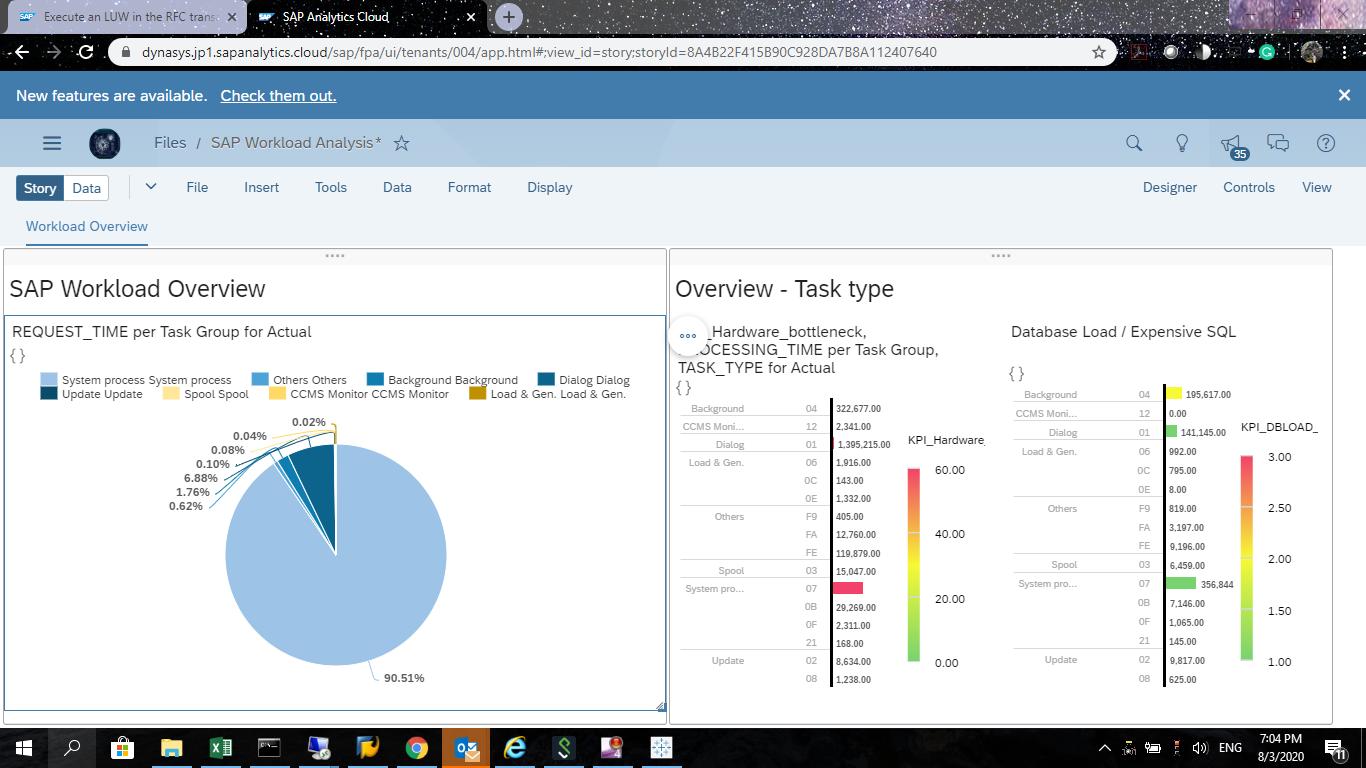Image resolution: width=1366 pixels, height=768 pixels.
Task: Select the Workload Overview page tab
Action: [86, 227]
